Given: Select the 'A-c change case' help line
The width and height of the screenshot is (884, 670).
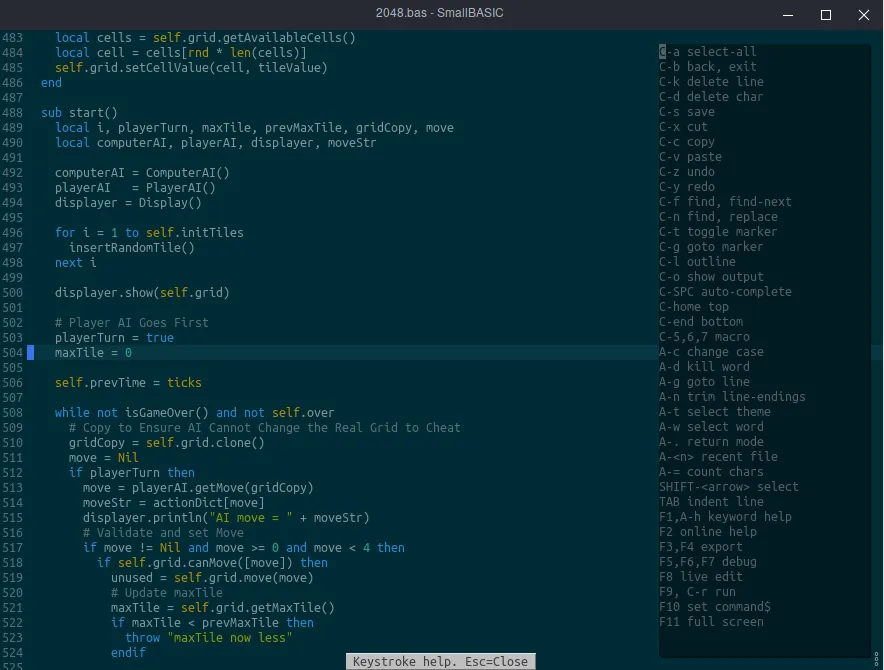Looking at the screenshot, I should (711, 352).
